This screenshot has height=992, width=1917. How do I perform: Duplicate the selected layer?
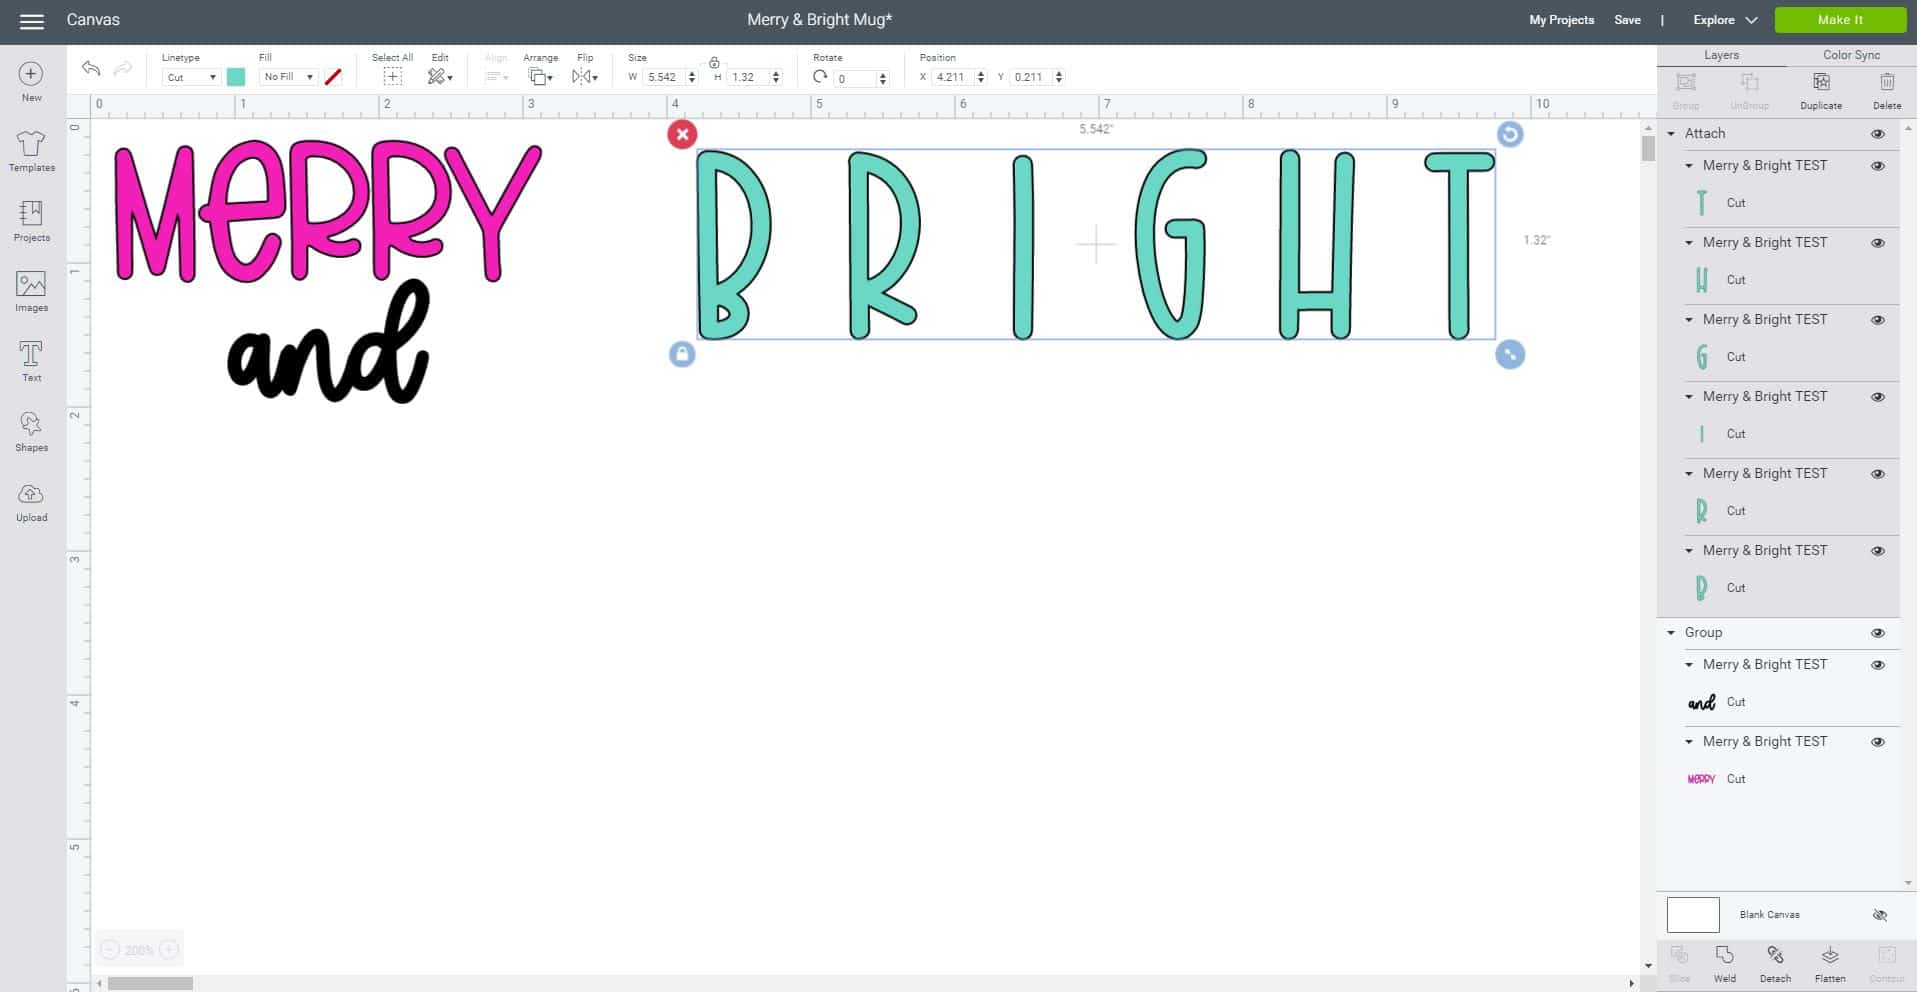(1821, 90)
